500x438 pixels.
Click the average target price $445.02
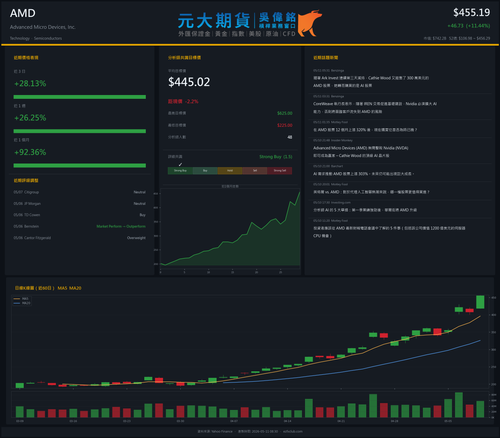click(189, 82)
